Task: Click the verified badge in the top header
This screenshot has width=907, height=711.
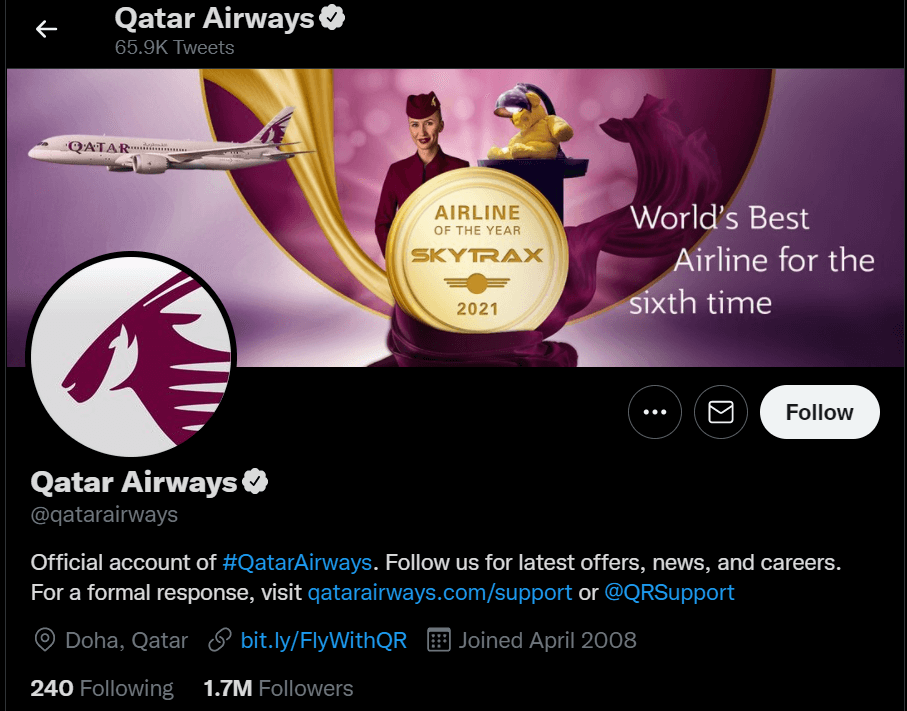Action: tap(332, 17)
